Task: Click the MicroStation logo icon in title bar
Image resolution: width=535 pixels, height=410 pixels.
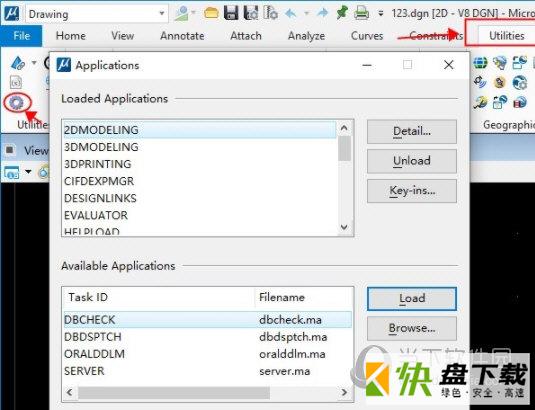Action: [11, 13]
